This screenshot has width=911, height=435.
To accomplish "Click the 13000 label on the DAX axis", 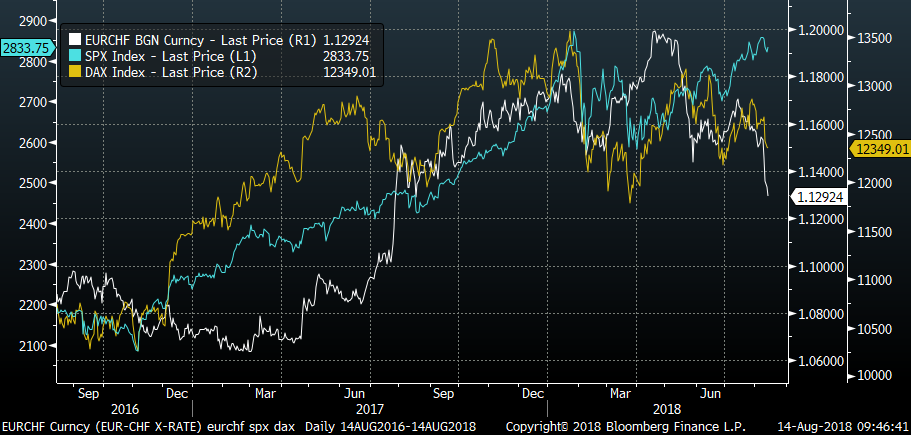I will tap(874, 87).
